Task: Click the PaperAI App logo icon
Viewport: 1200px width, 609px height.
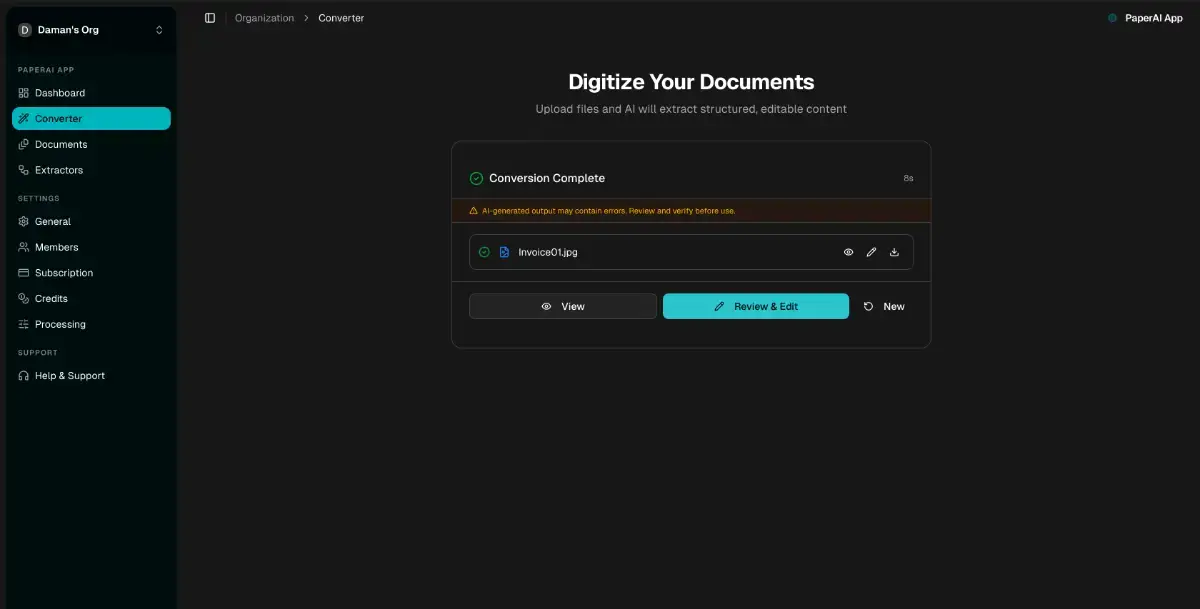Action: click(x=1112, y=18)
